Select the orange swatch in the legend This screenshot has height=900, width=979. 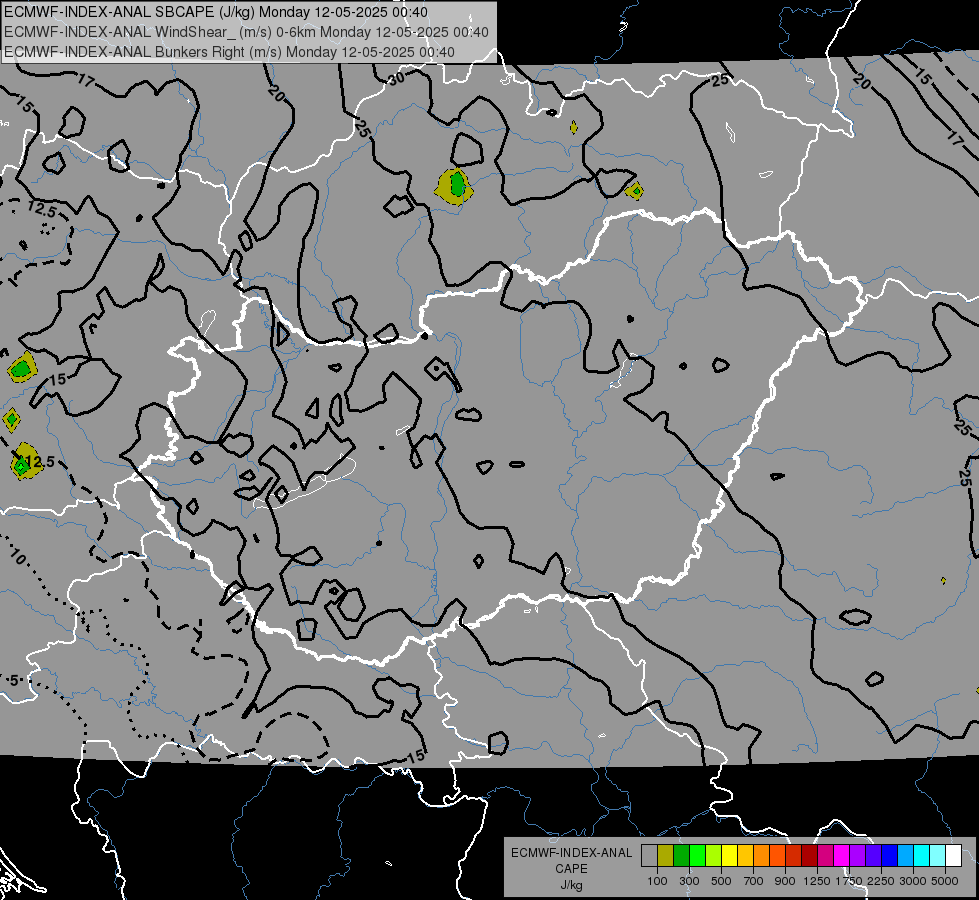762,855
